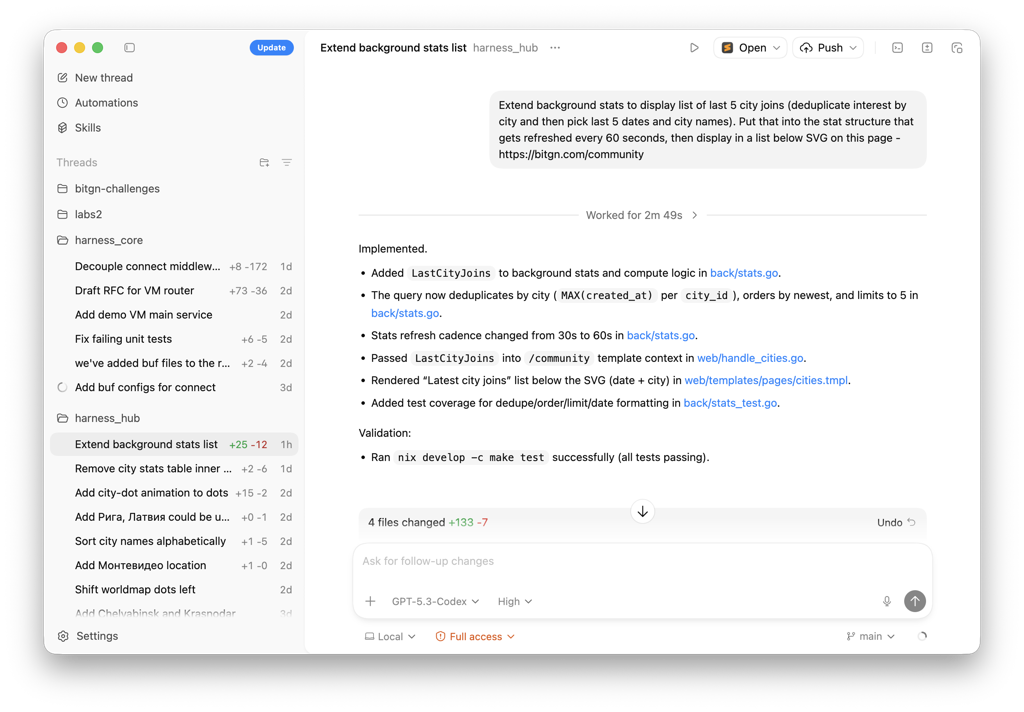This screenshot has width=1024, height=712.
Task: Open the Full access permissions dropdown
Action: click(475, 636)
